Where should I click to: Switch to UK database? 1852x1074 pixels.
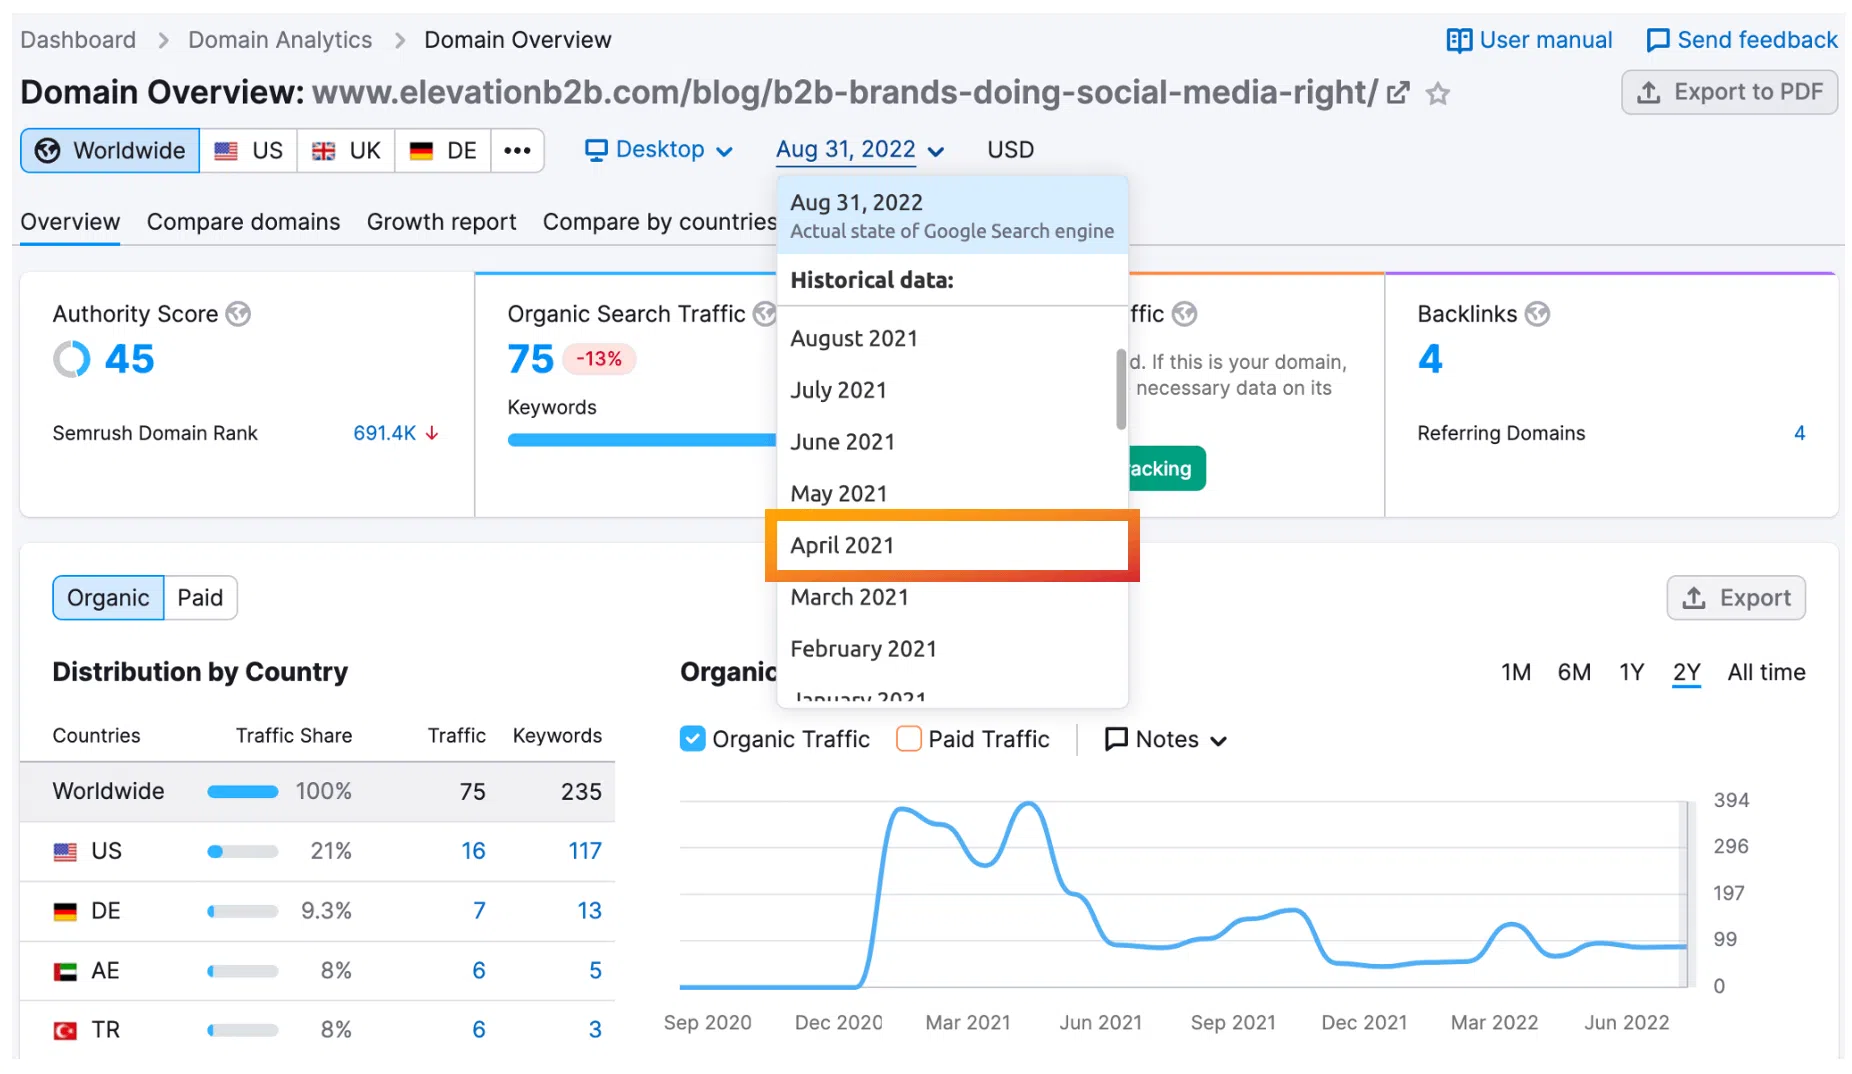click(346, 150)
